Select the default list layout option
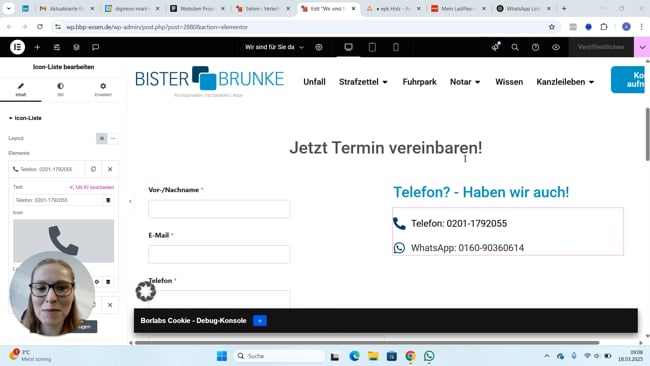This screenshot has height=366, width=650. pos(101,138)
